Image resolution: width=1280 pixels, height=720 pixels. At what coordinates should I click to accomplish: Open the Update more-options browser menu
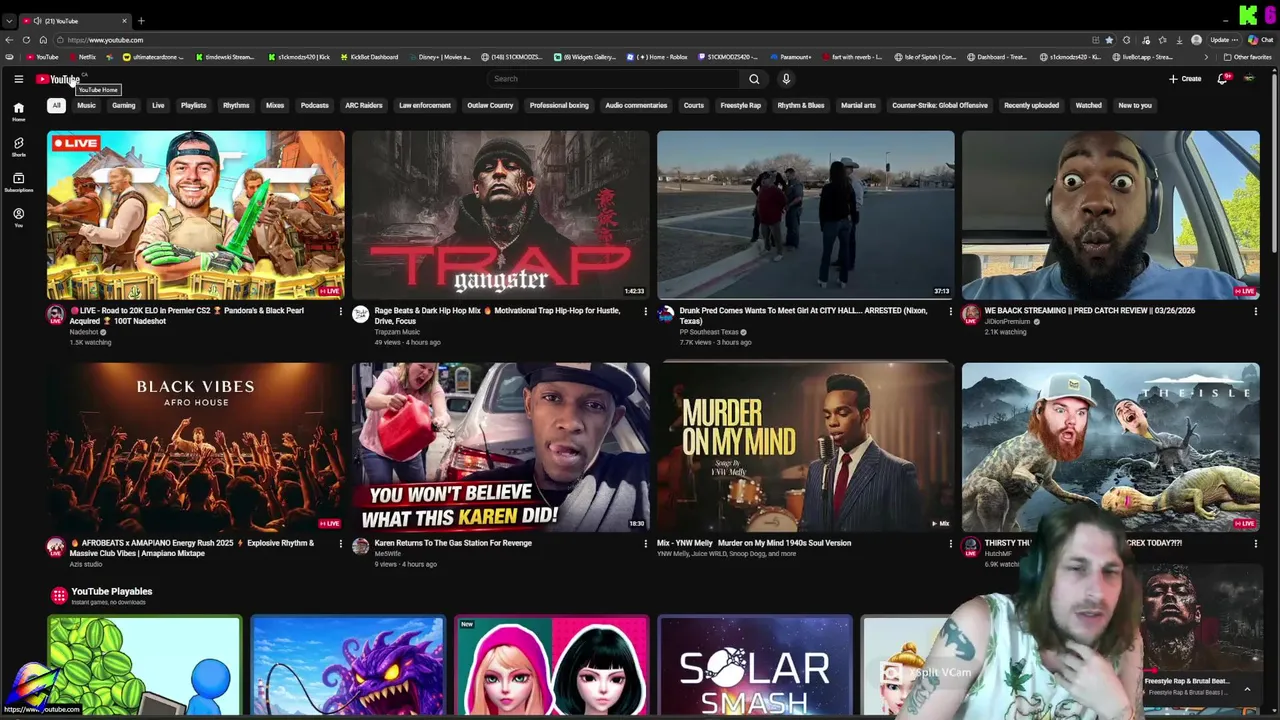[1225, 40]
